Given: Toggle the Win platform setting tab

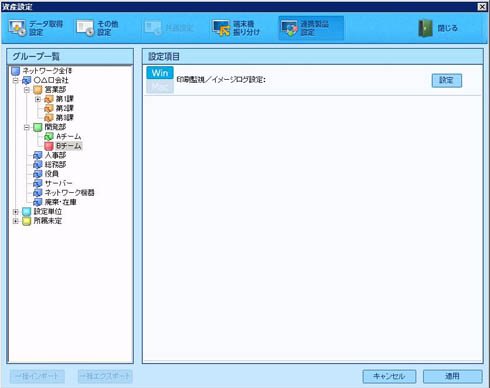Looking at the screenshot, I should pos(160,73).
